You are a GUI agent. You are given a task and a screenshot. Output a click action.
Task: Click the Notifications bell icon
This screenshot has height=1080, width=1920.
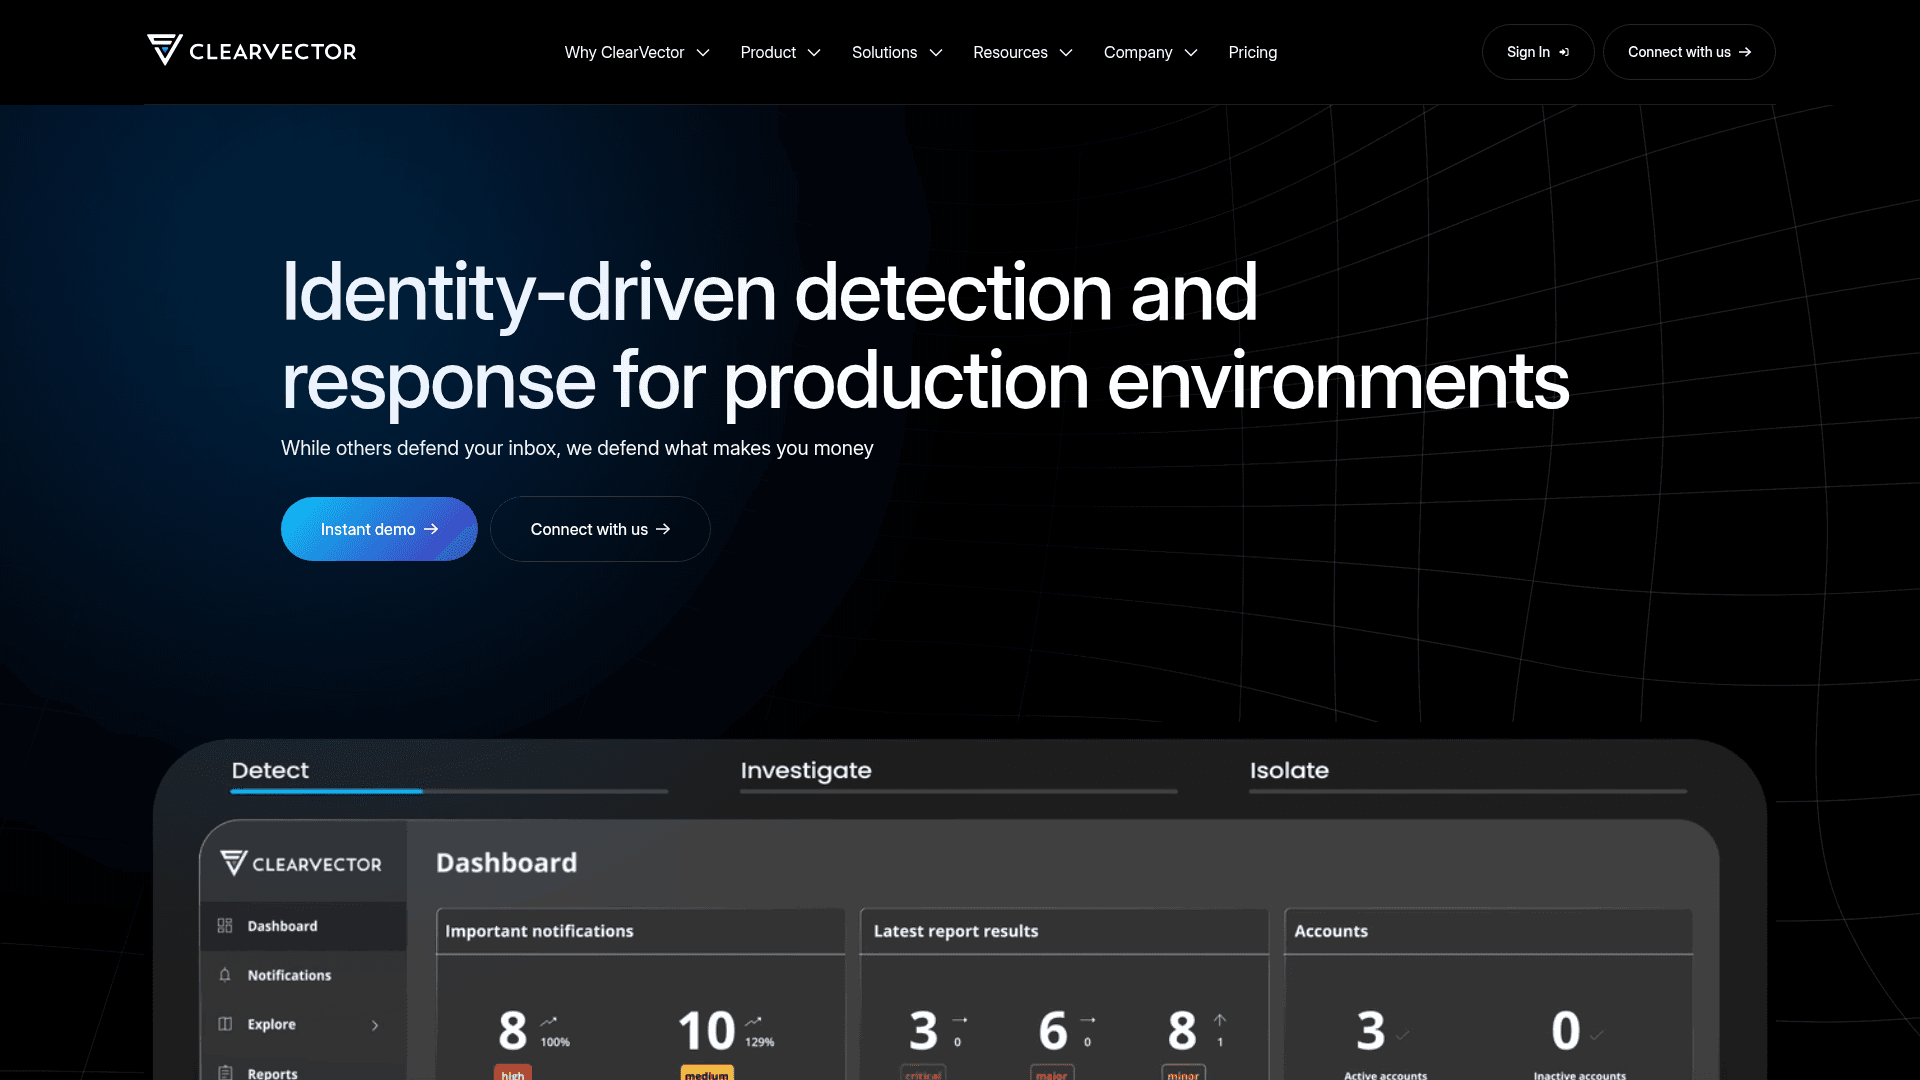click(225, 975)
